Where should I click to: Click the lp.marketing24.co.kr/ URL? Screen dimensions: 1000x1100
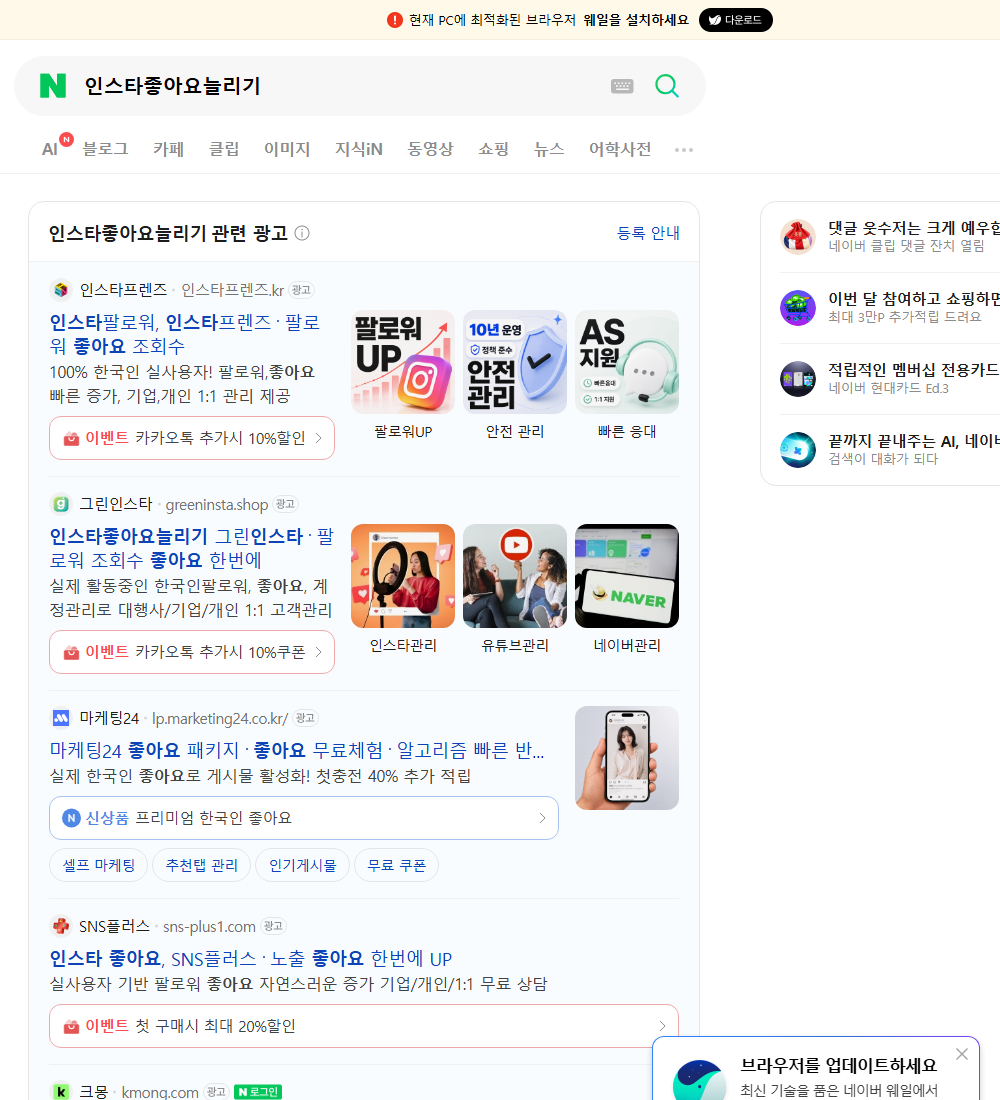[x=220, y=718]
